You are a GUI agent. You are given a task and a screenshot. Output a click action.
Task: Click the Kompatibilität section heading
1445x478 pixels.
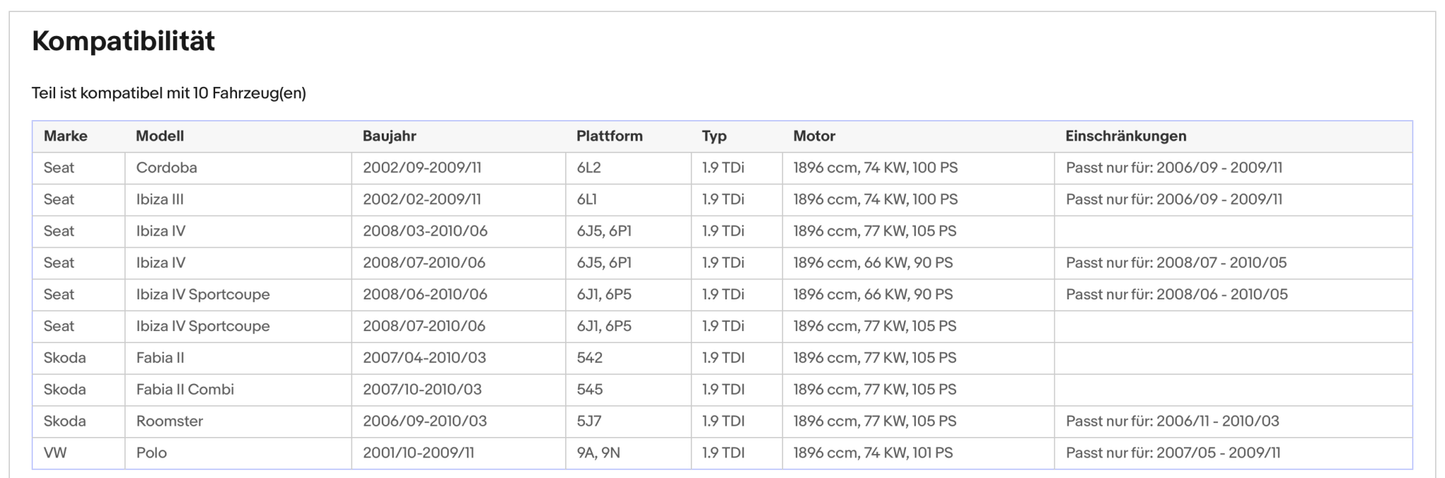click(x=123, y=41)
